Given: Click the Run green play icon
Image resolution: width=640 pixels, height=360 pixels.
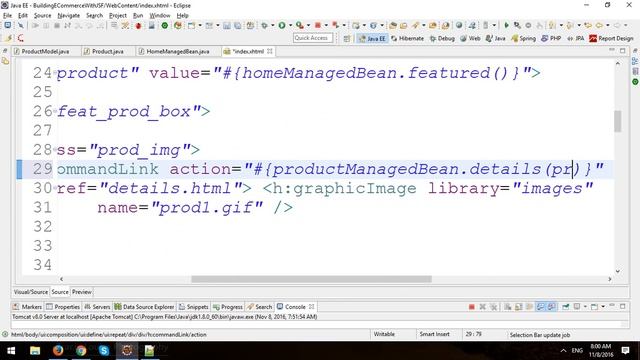Looking at the screenshot, I should (282, 25).
